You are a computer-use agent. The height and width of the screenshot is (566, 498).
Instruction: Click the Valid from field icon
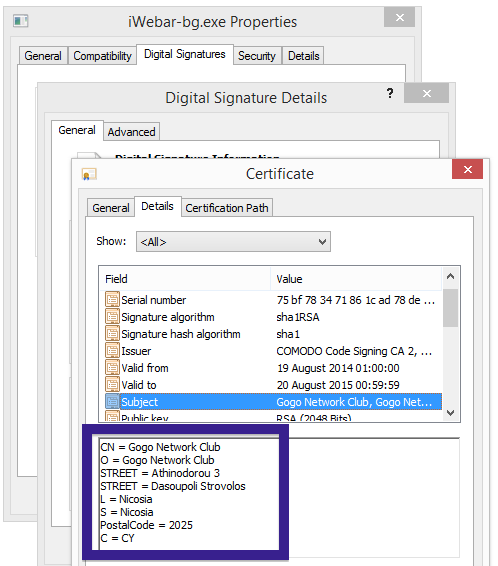tap(112, 367)
